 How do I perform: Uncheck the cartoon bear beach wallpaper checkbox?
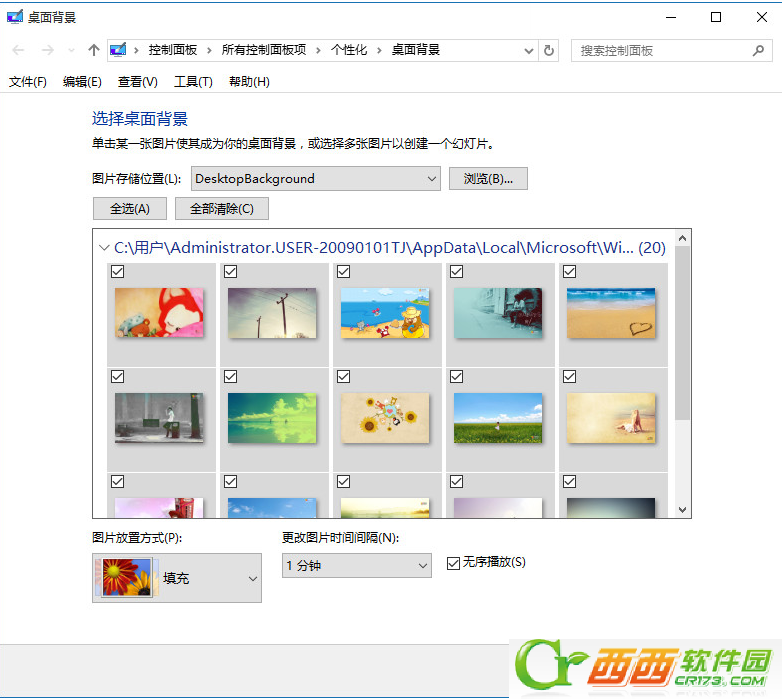344,272
